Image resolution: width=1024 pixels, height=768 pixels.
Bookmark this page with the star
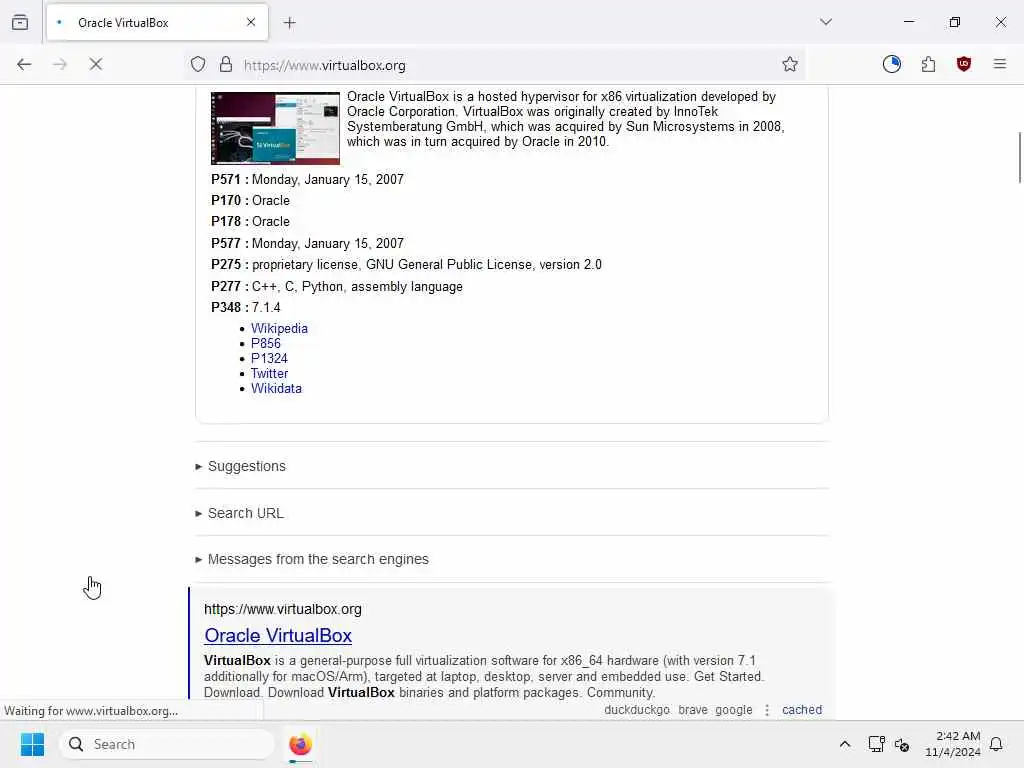click(790, 64)
